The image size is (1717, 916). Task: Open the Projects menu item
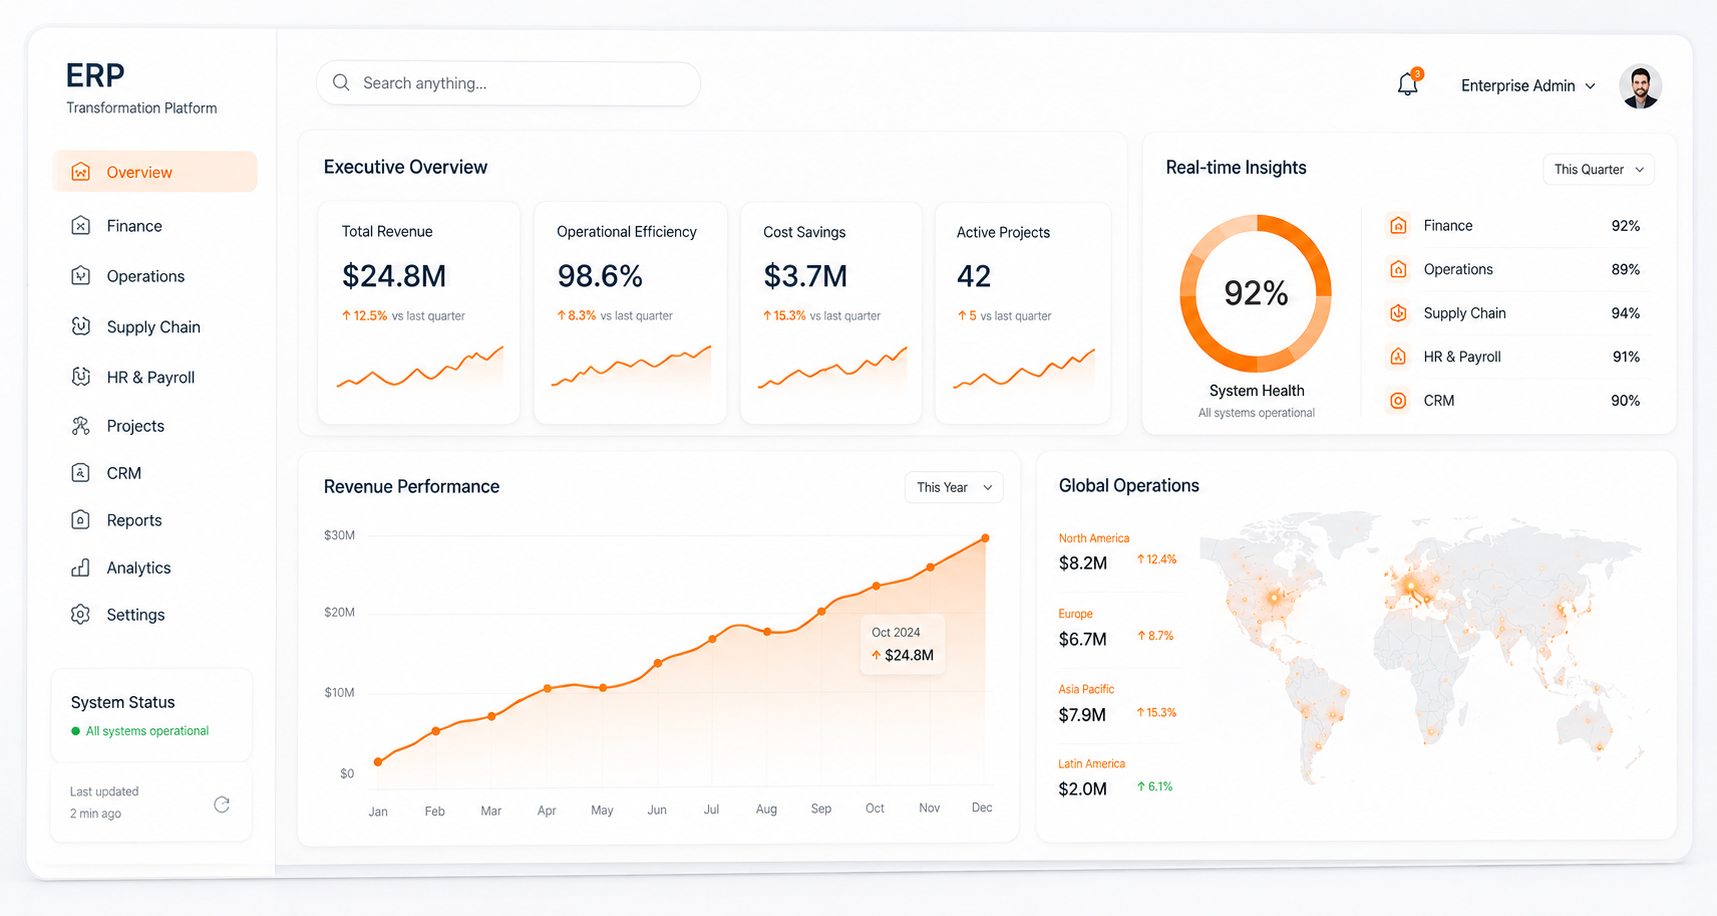155,426
